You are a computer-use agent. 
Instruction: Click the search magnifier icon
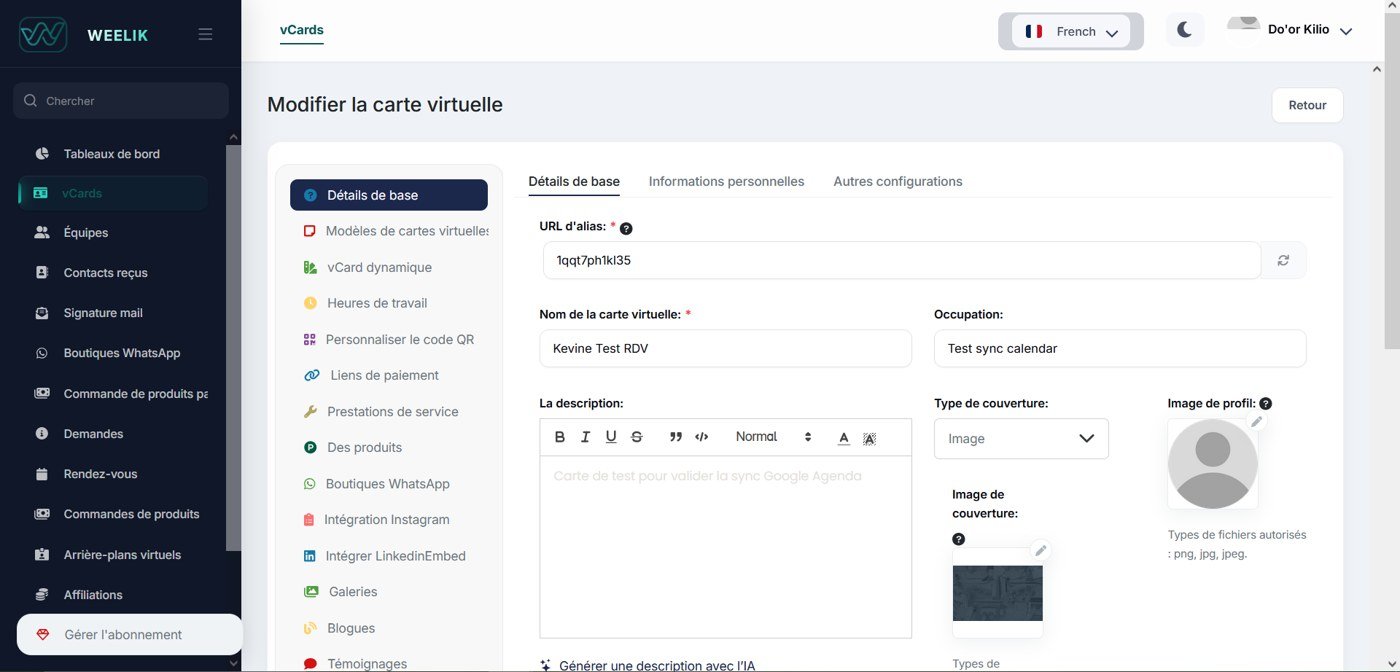[30, 101]
